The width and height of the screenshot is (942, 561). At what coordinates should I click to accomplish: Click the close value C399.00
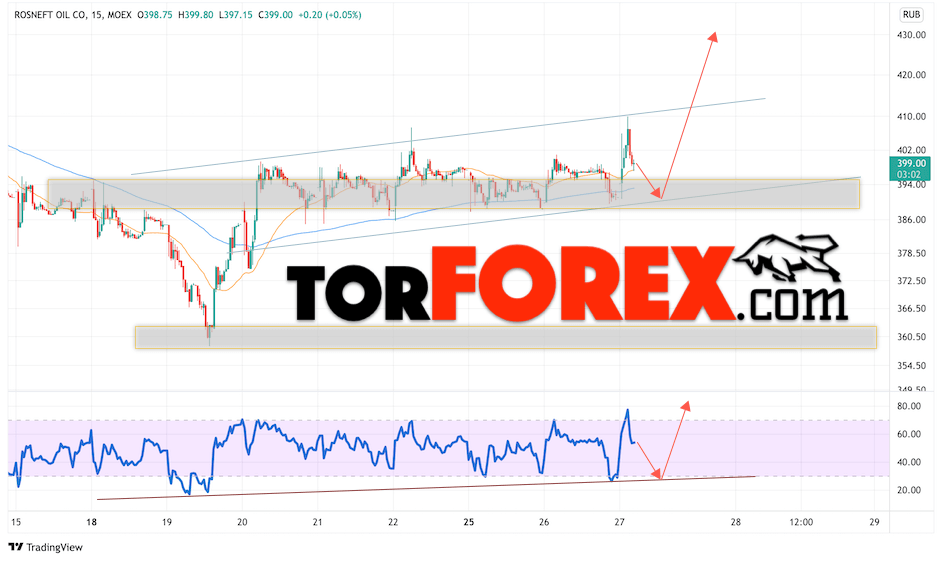point(275,15)
